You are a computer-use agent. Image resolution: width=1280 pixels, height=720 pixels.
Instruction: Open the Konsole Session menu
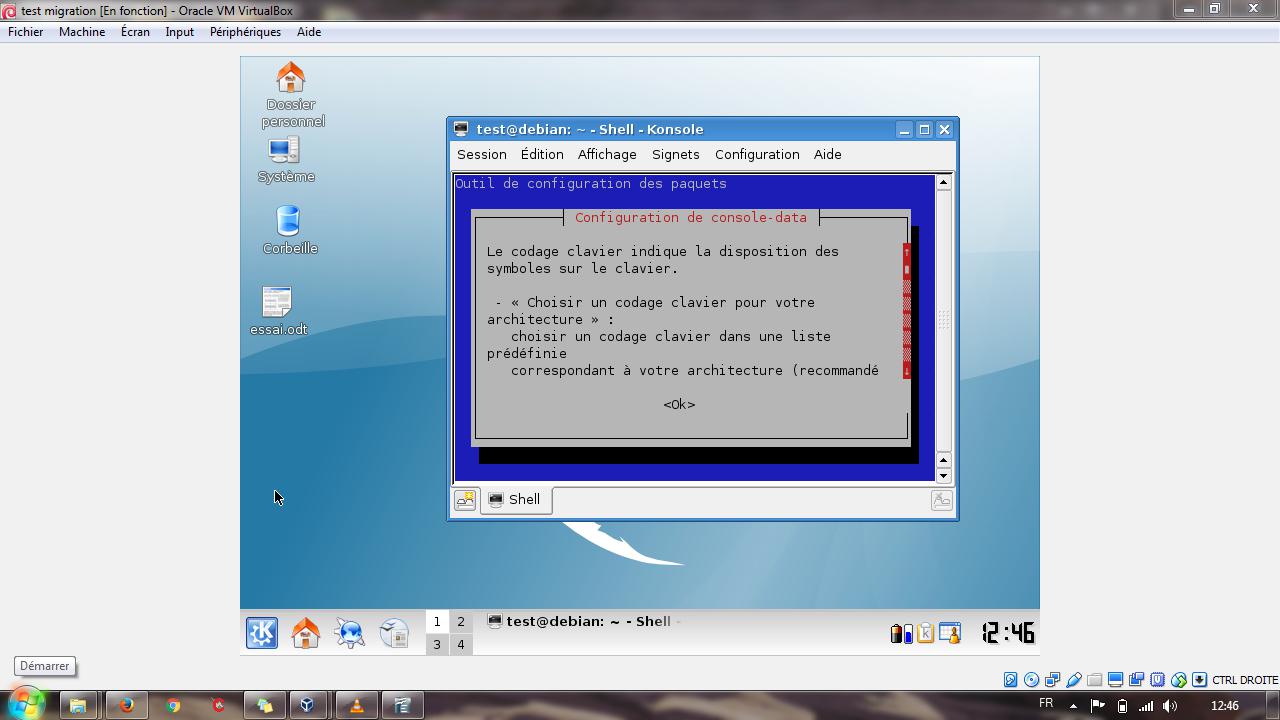(x=481, y=155)
